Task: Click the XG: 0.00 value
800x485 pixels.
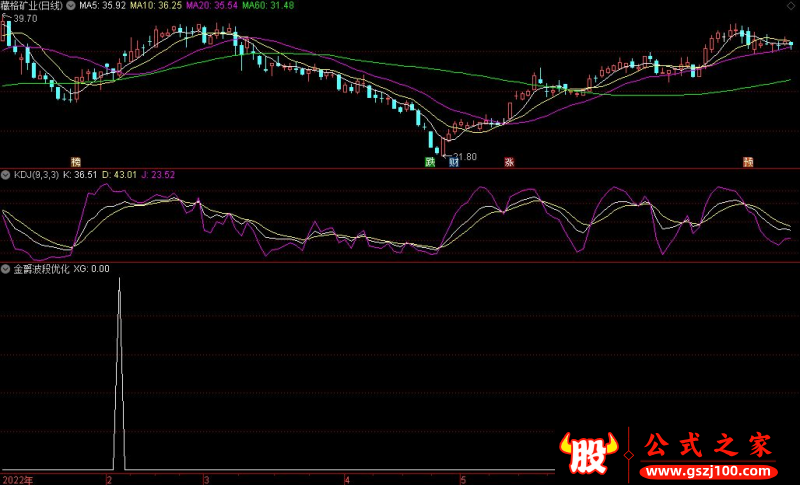Action: pyautogui.click(x=91, y=269)
